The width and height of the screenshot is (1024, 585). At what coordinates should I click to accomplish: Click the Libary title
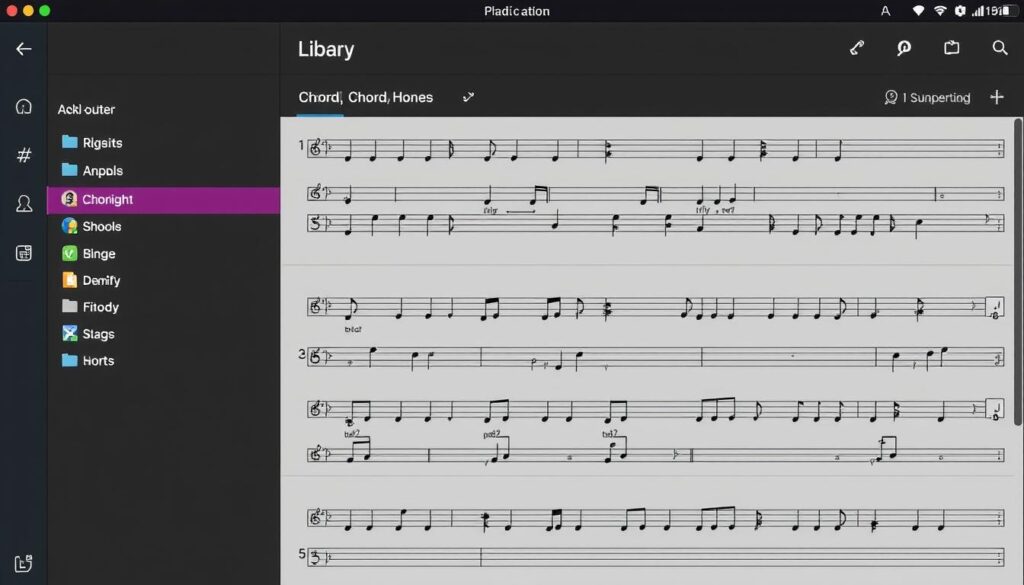(326, 49)
